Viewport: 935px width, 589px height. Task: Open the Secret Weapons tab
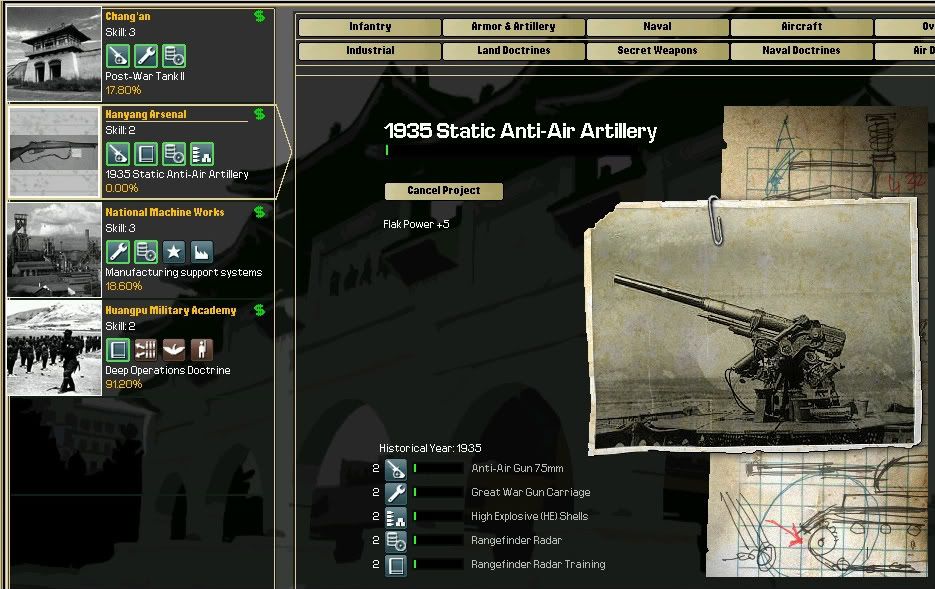point(658,51)
